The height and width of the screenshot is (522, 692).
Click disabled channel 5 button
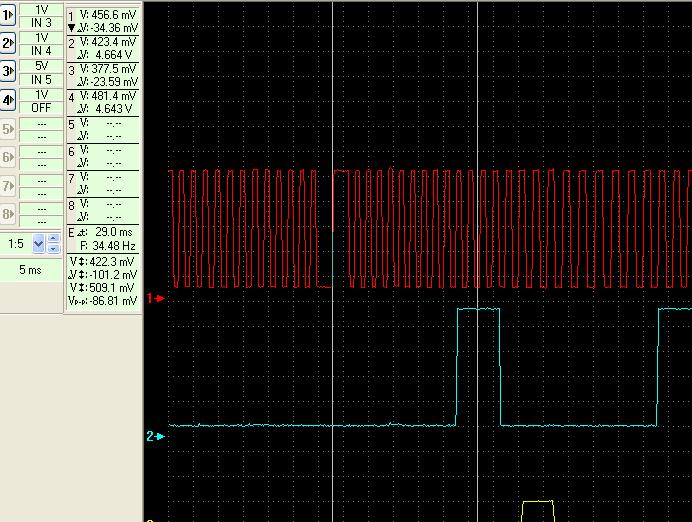8,129
